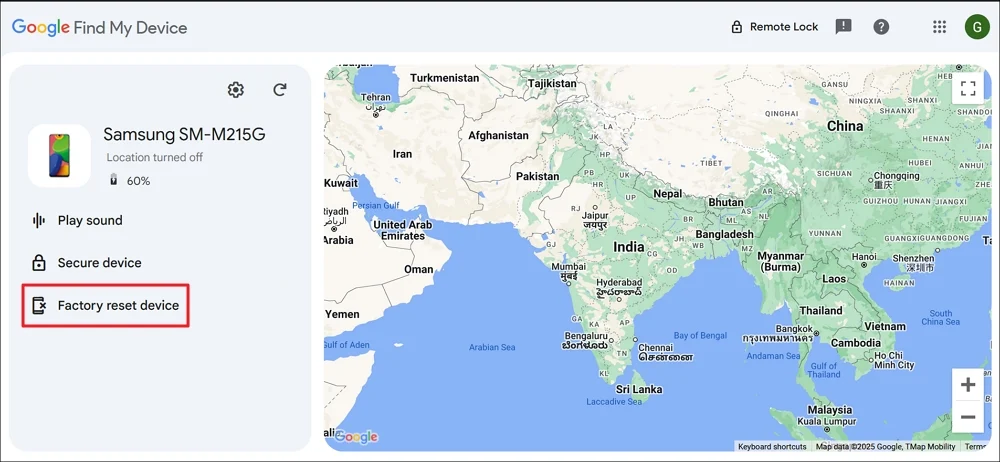Open the settings gear icon
Viewport: 1000px width, 462px height.
click(x=236, y=90)
